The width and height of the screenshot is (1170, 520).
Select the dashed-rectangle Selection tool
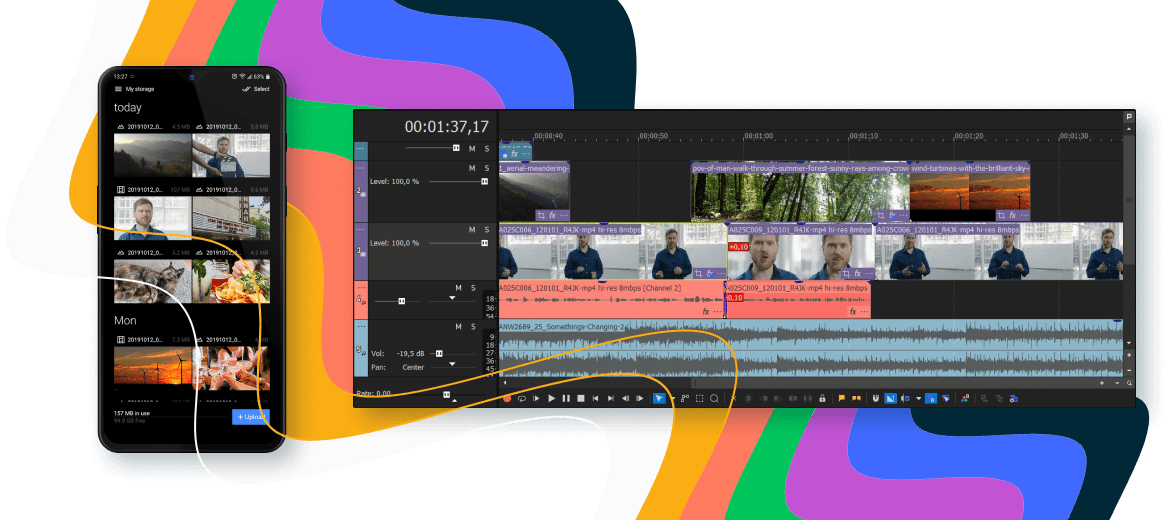(699, 398)
